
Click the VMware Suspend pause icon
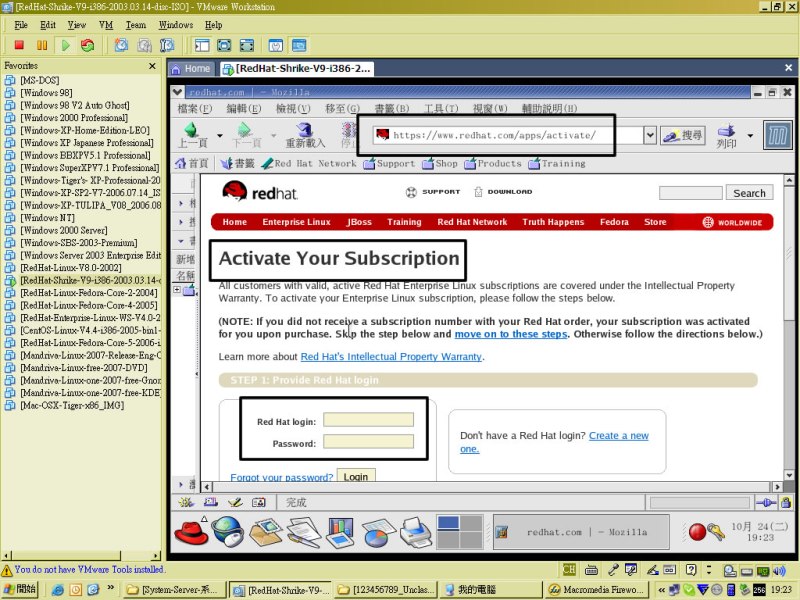point(42,45)
